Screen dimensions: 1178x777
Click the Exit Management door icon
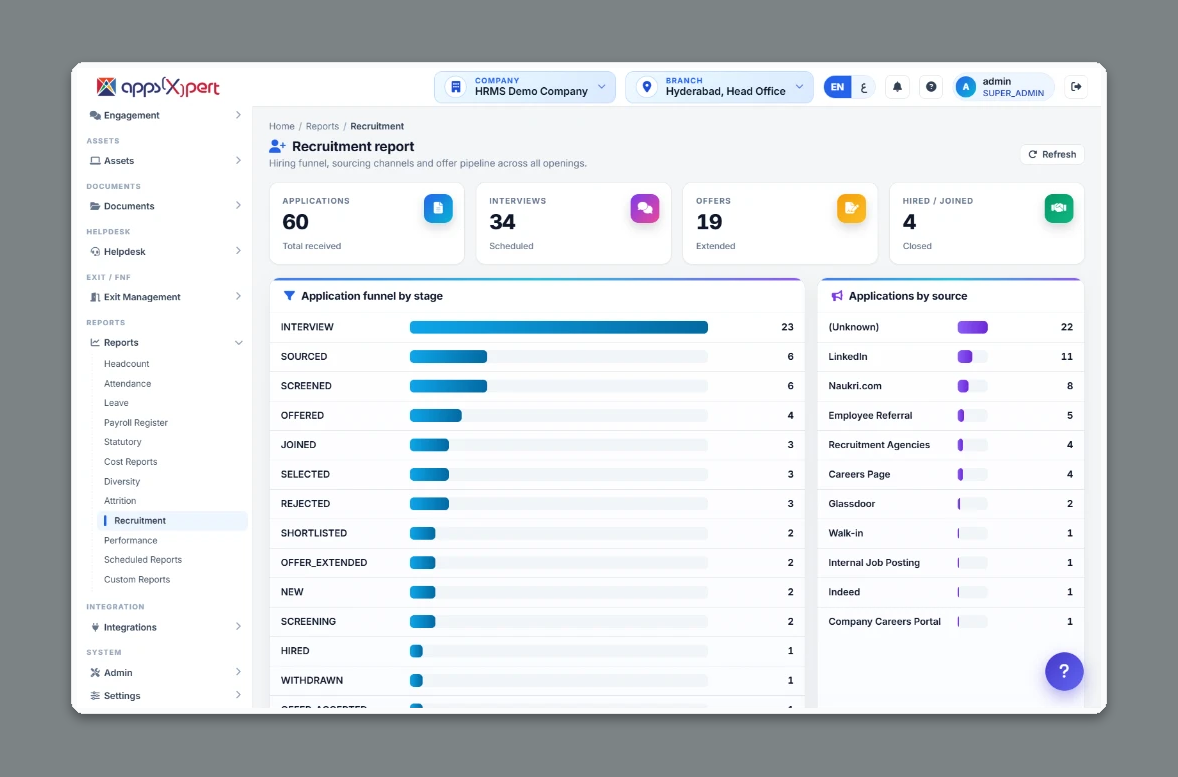[95, 297]
